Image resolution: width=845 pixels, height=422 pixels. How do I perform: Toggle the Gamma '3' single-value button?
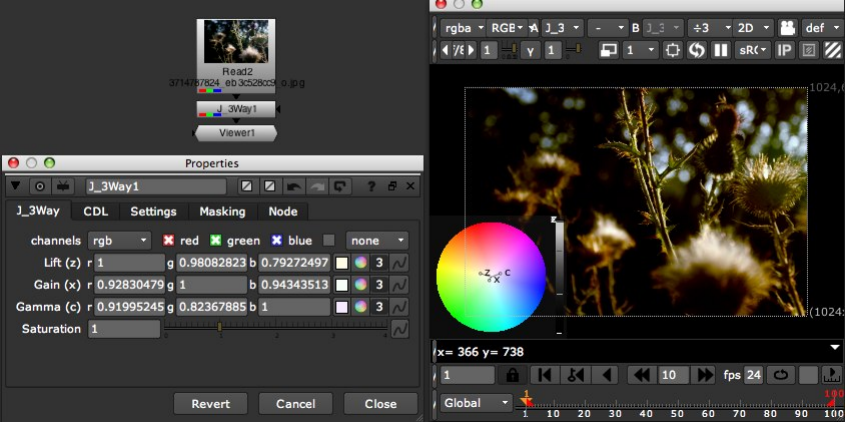click(x=380, y=307)
